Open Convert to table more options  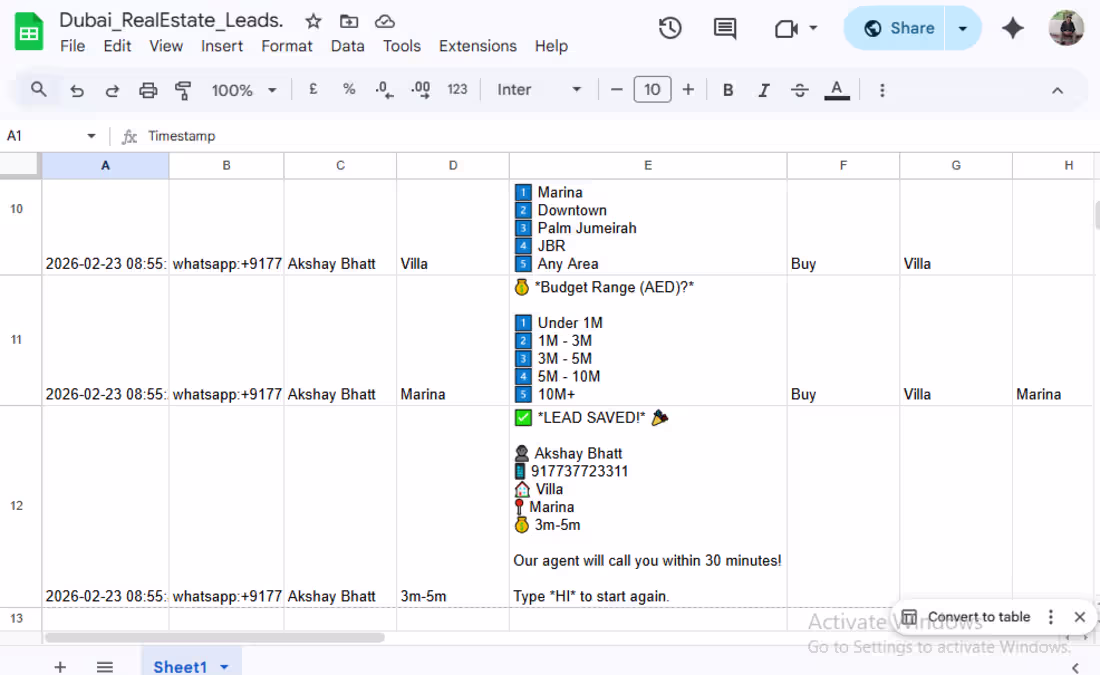(1050, 617)
